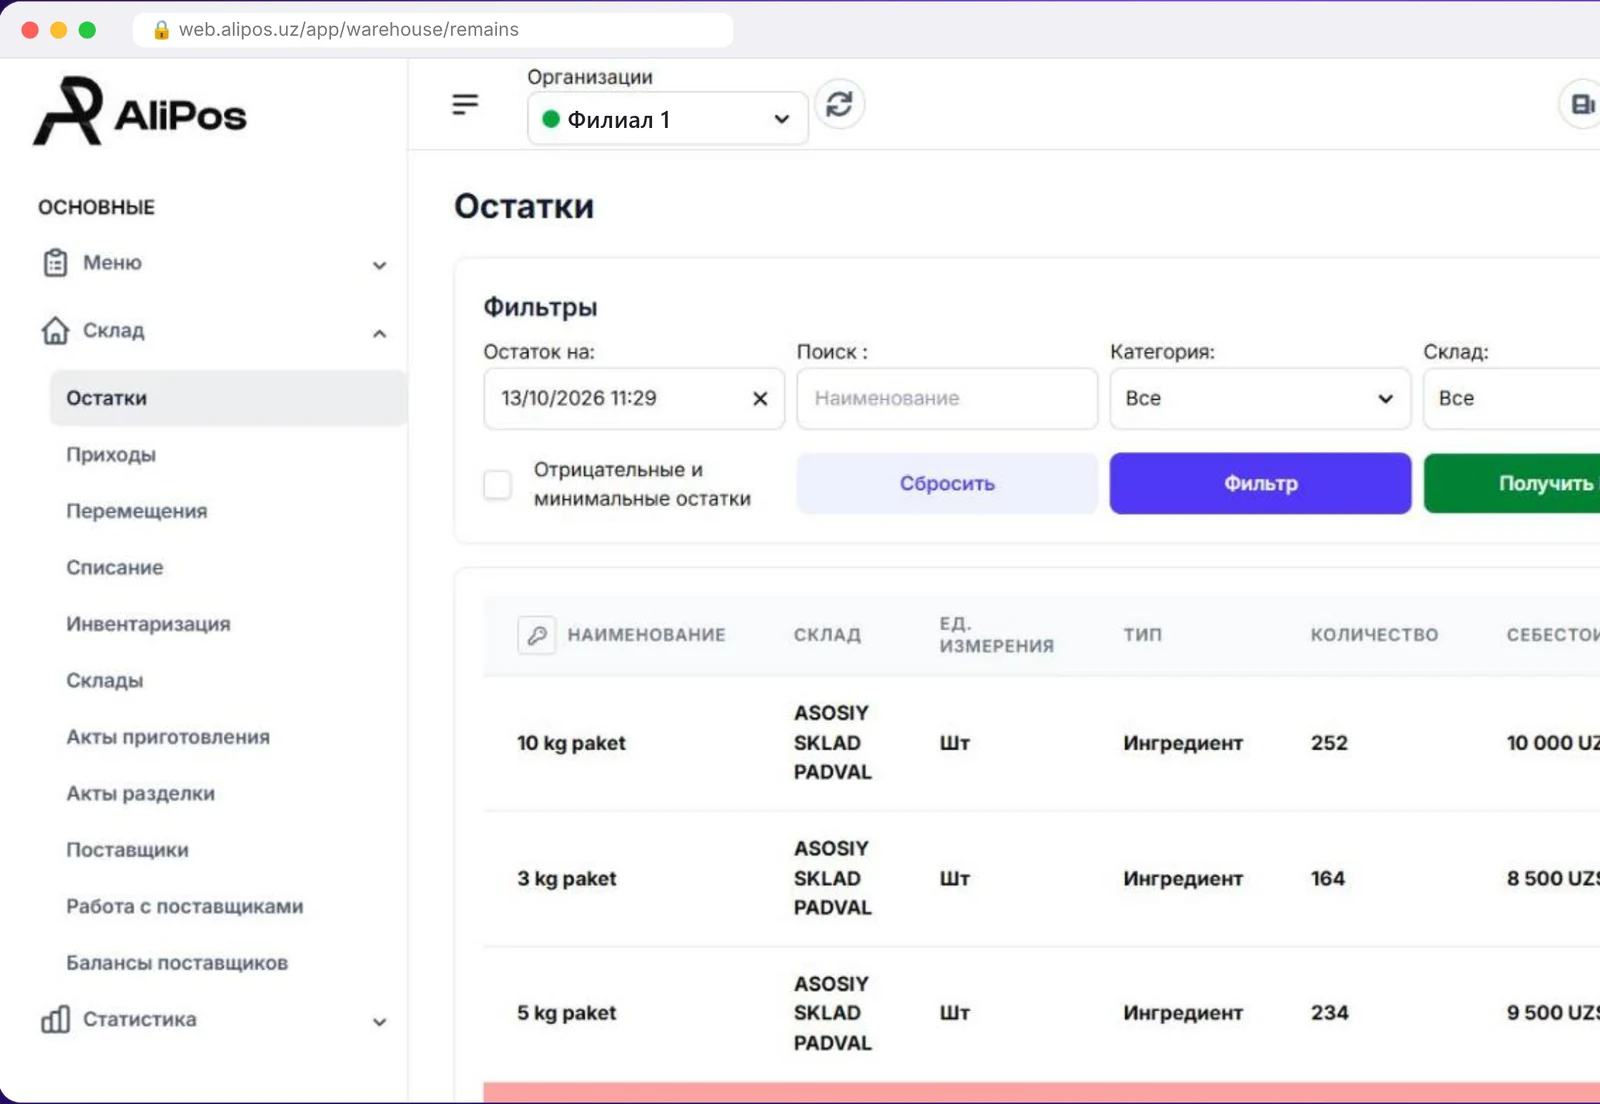
Task: Select the 3 kg paket row
Action: point(1041,879)
